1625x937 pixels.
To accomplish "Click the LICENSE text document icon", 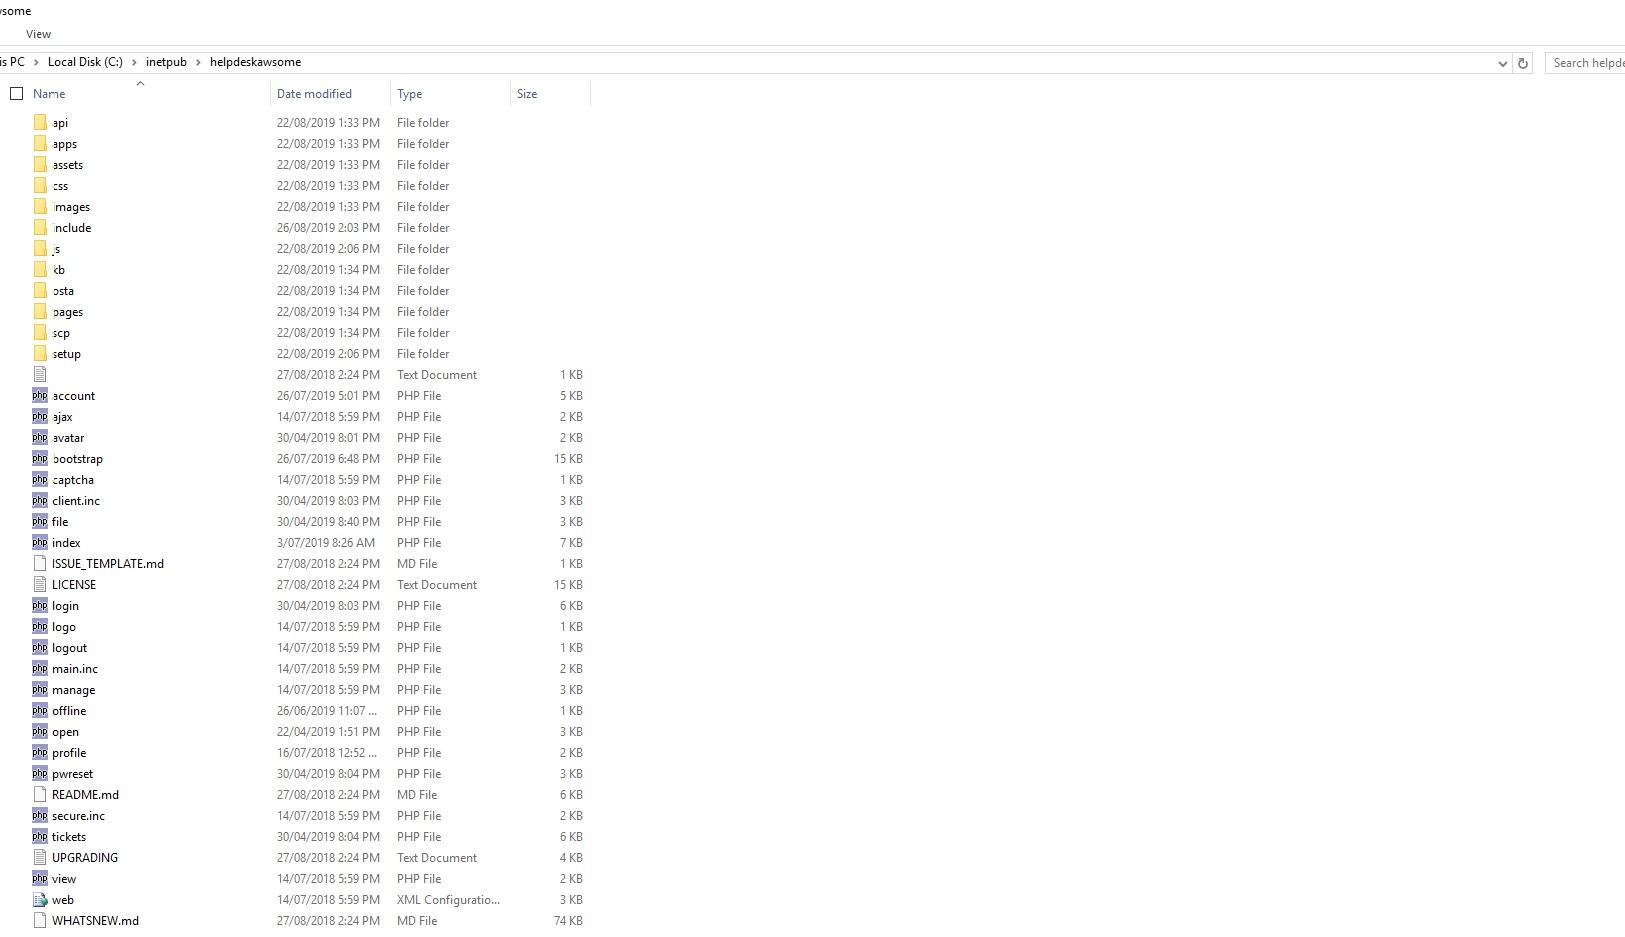I will click(40, 584).
